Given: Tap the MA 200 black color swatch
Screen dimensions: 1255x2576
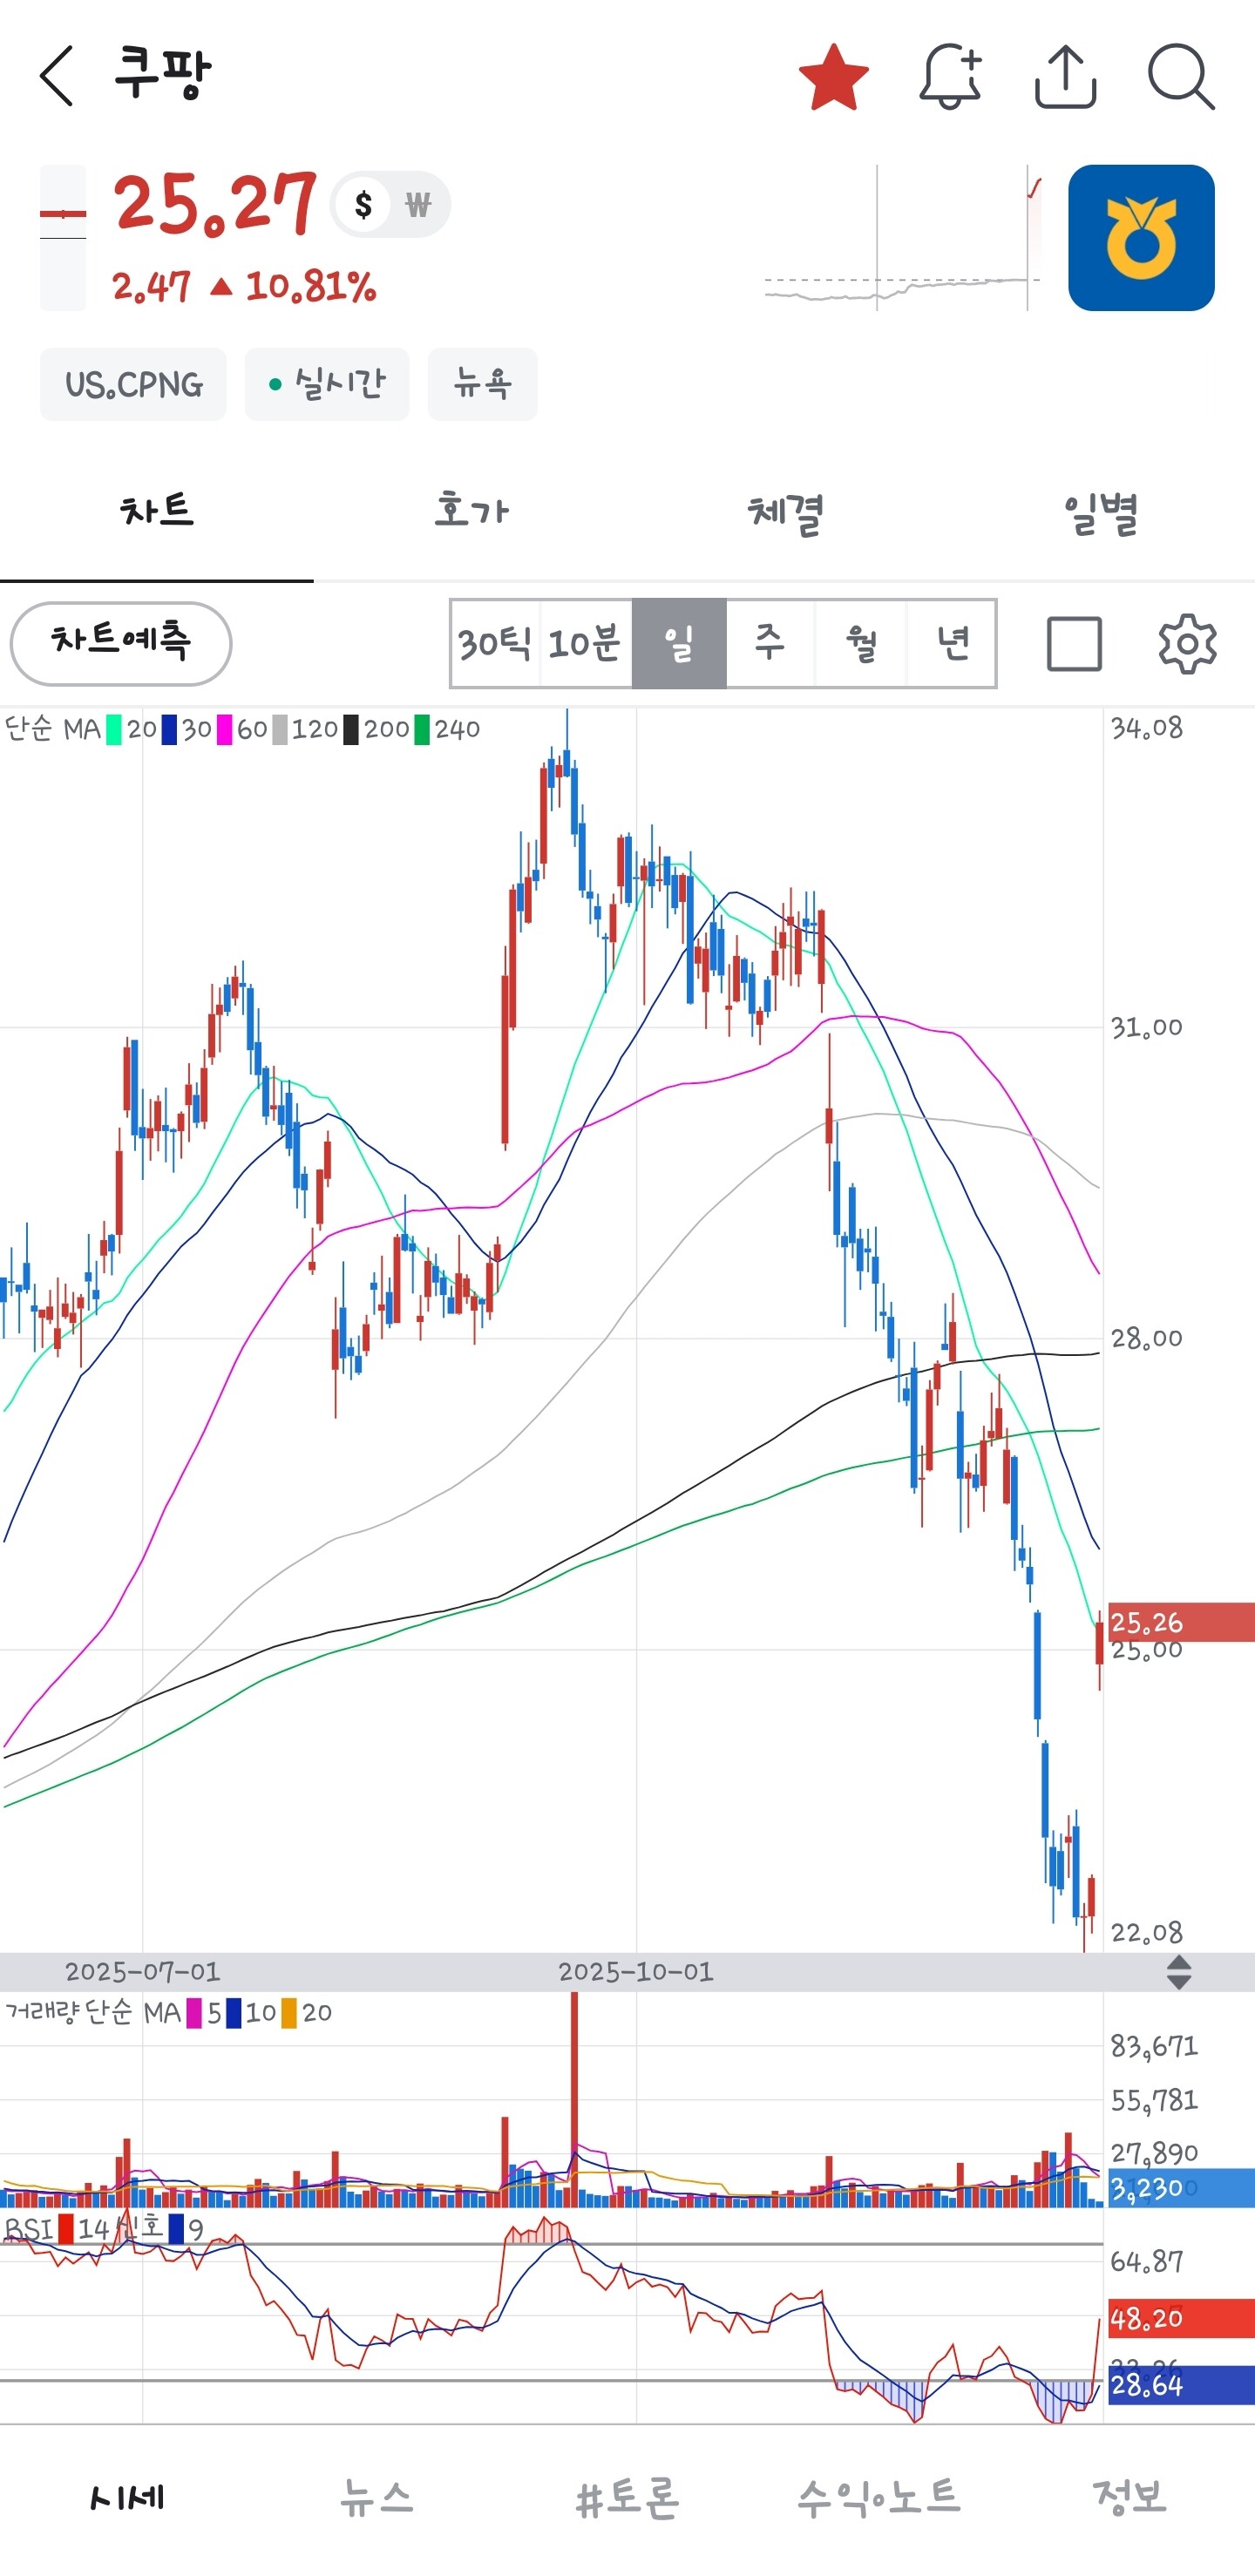Looking at the screenshot, I should [351, 729].
